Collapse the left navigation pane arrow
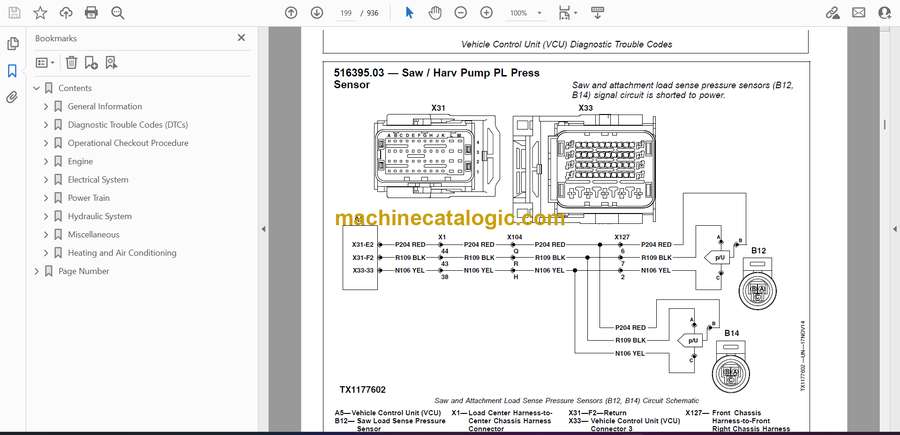The height and width of the screenshot is (435, 900). [263, 229]
